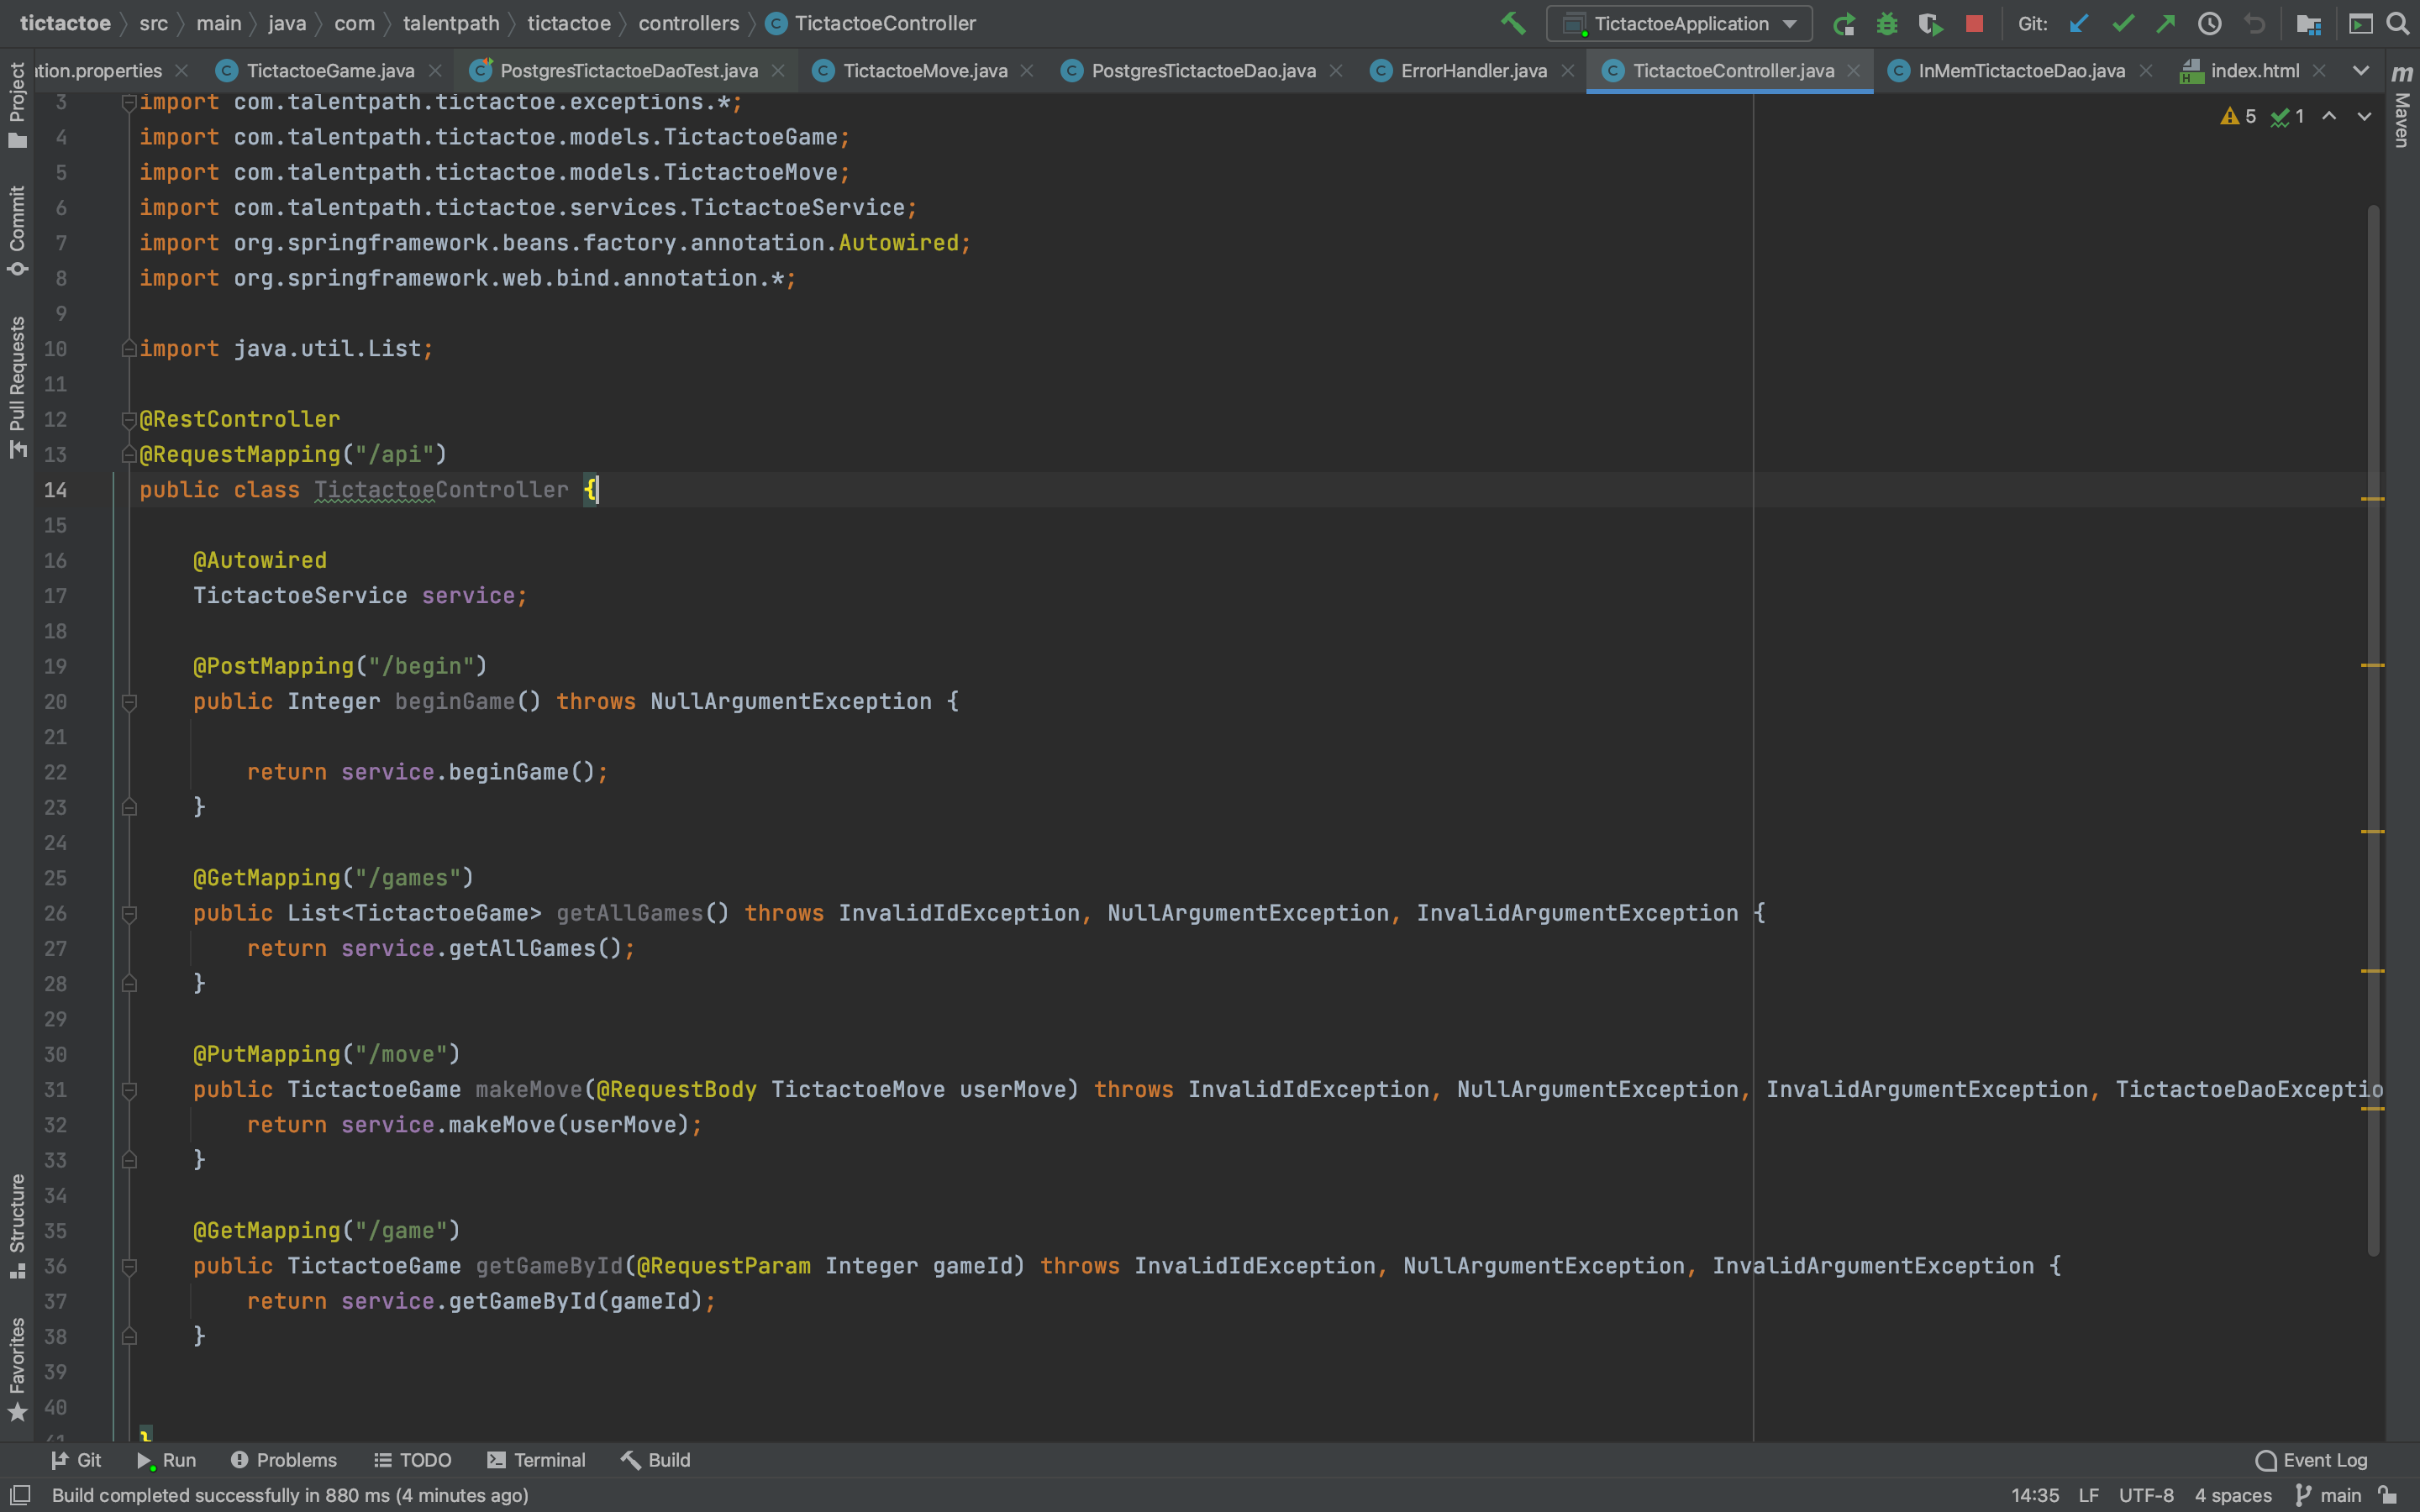This screenshot has height=1512, width=2420.
Task: Collapse the annotation fold at line 12
Action: point(128,419)
